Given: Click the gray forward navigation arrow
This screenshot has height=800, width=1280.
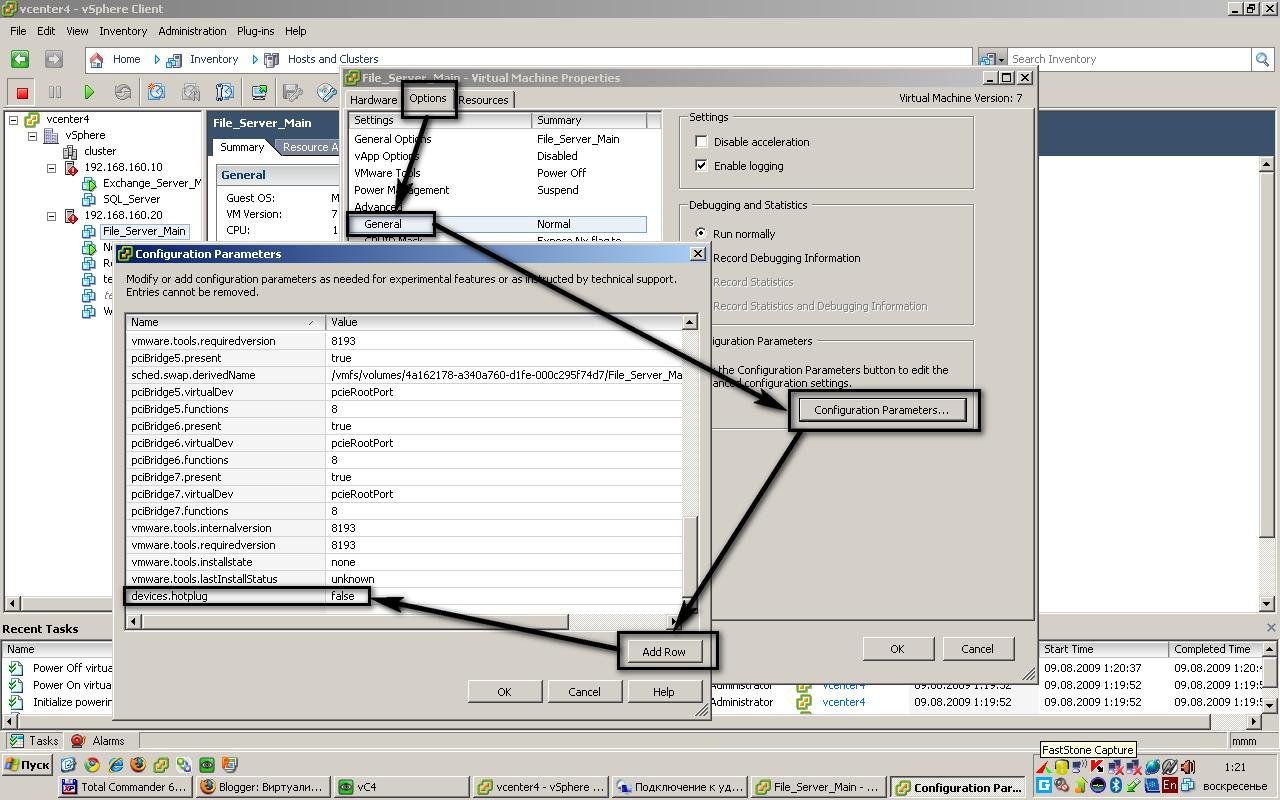Looking at the screenshot, I should pos(54,60).
